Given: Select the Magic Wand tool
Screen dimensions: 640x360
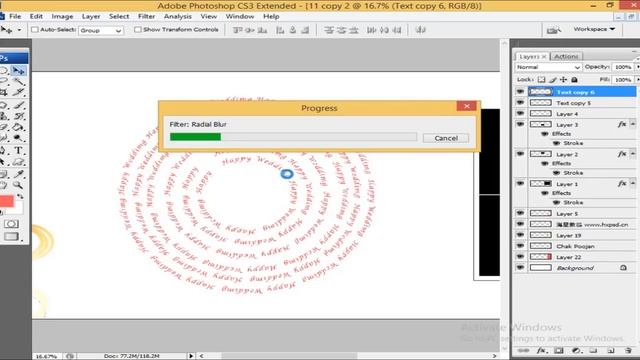Looking at the screenshot, I should coord(18,82).
